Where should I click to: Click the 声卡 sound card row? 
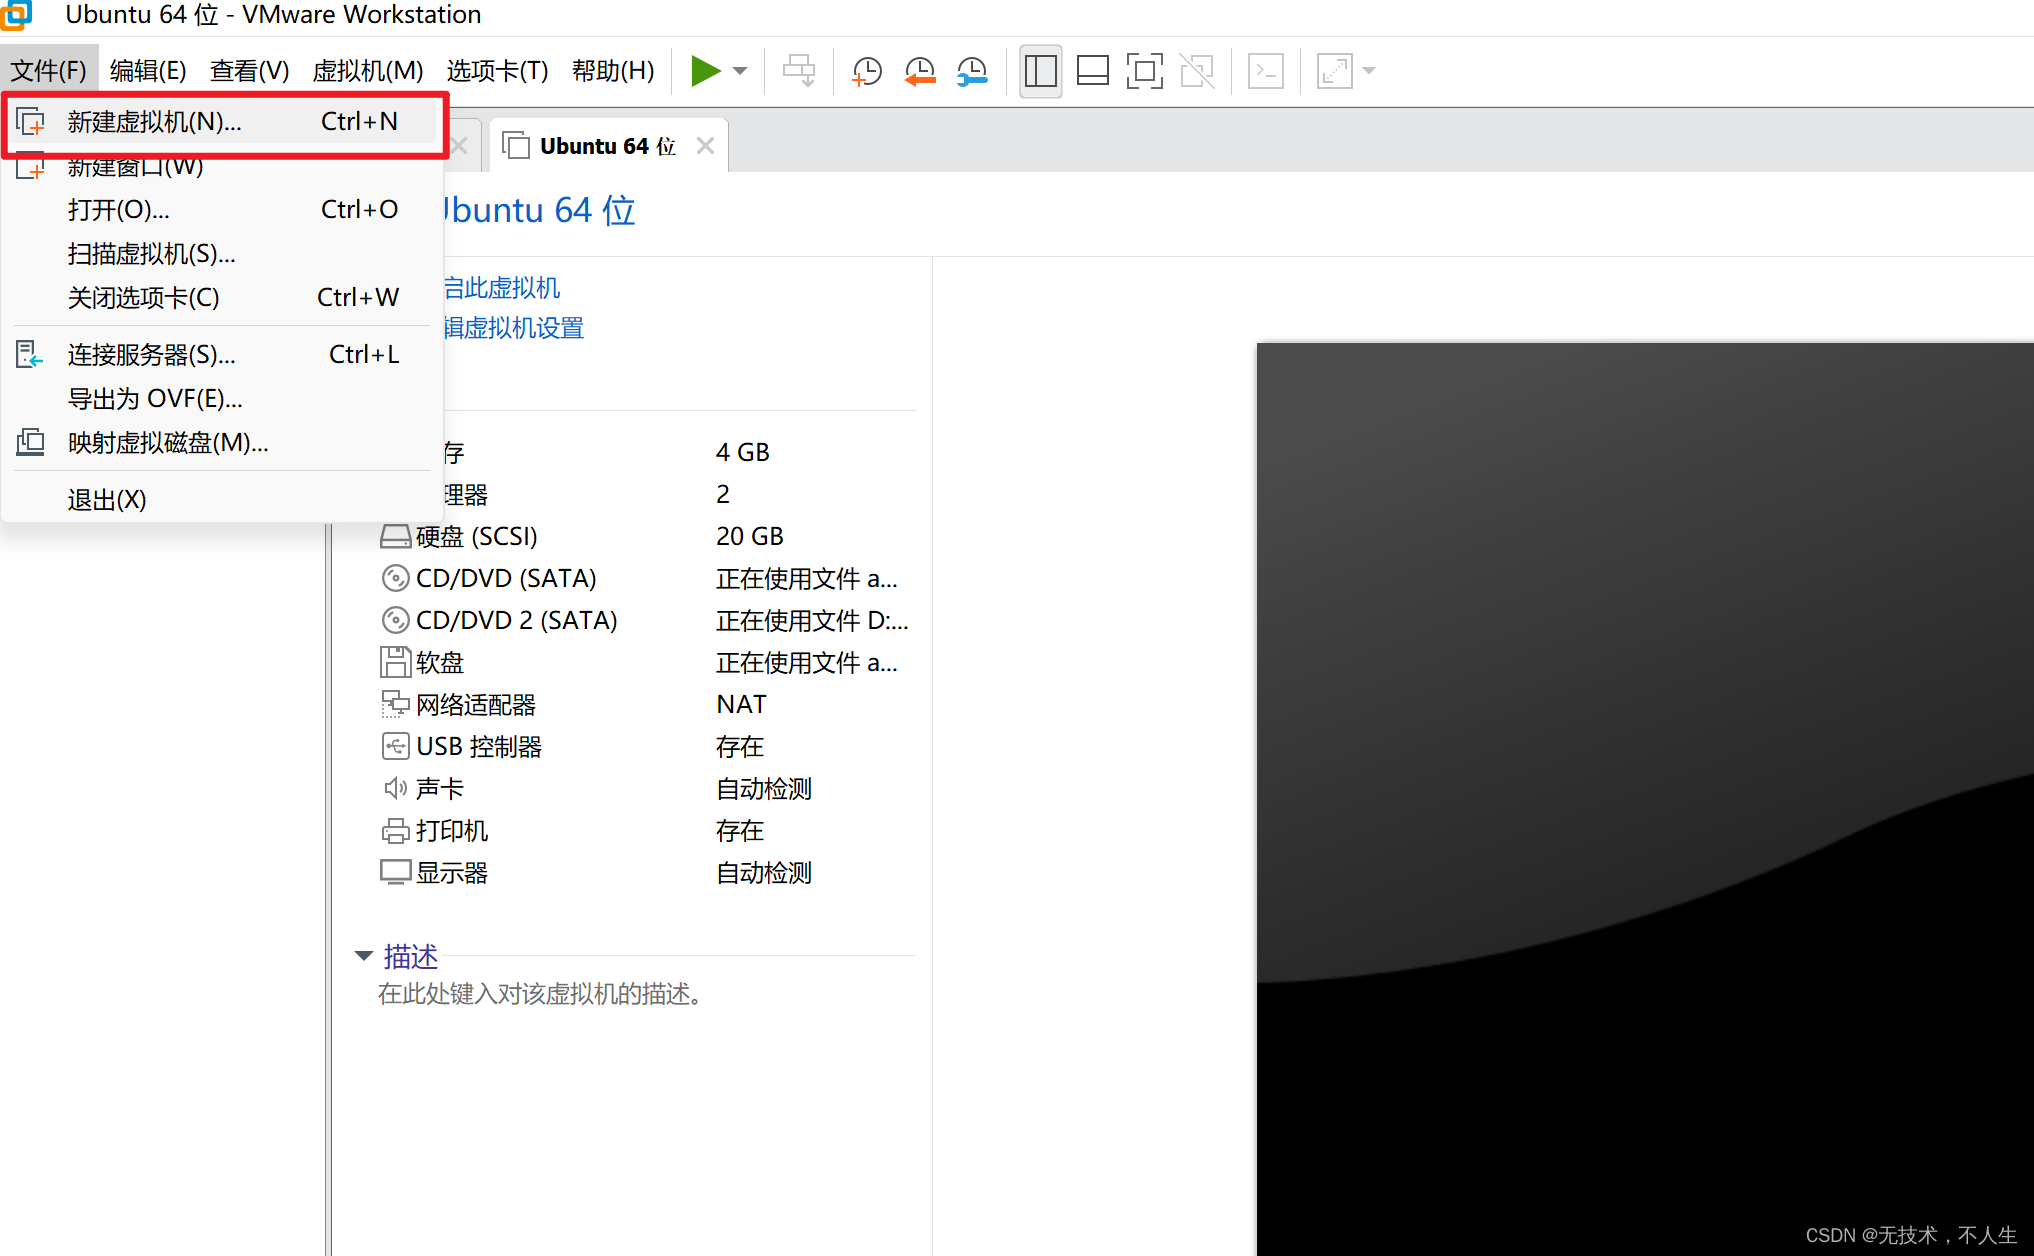[645, 789]
